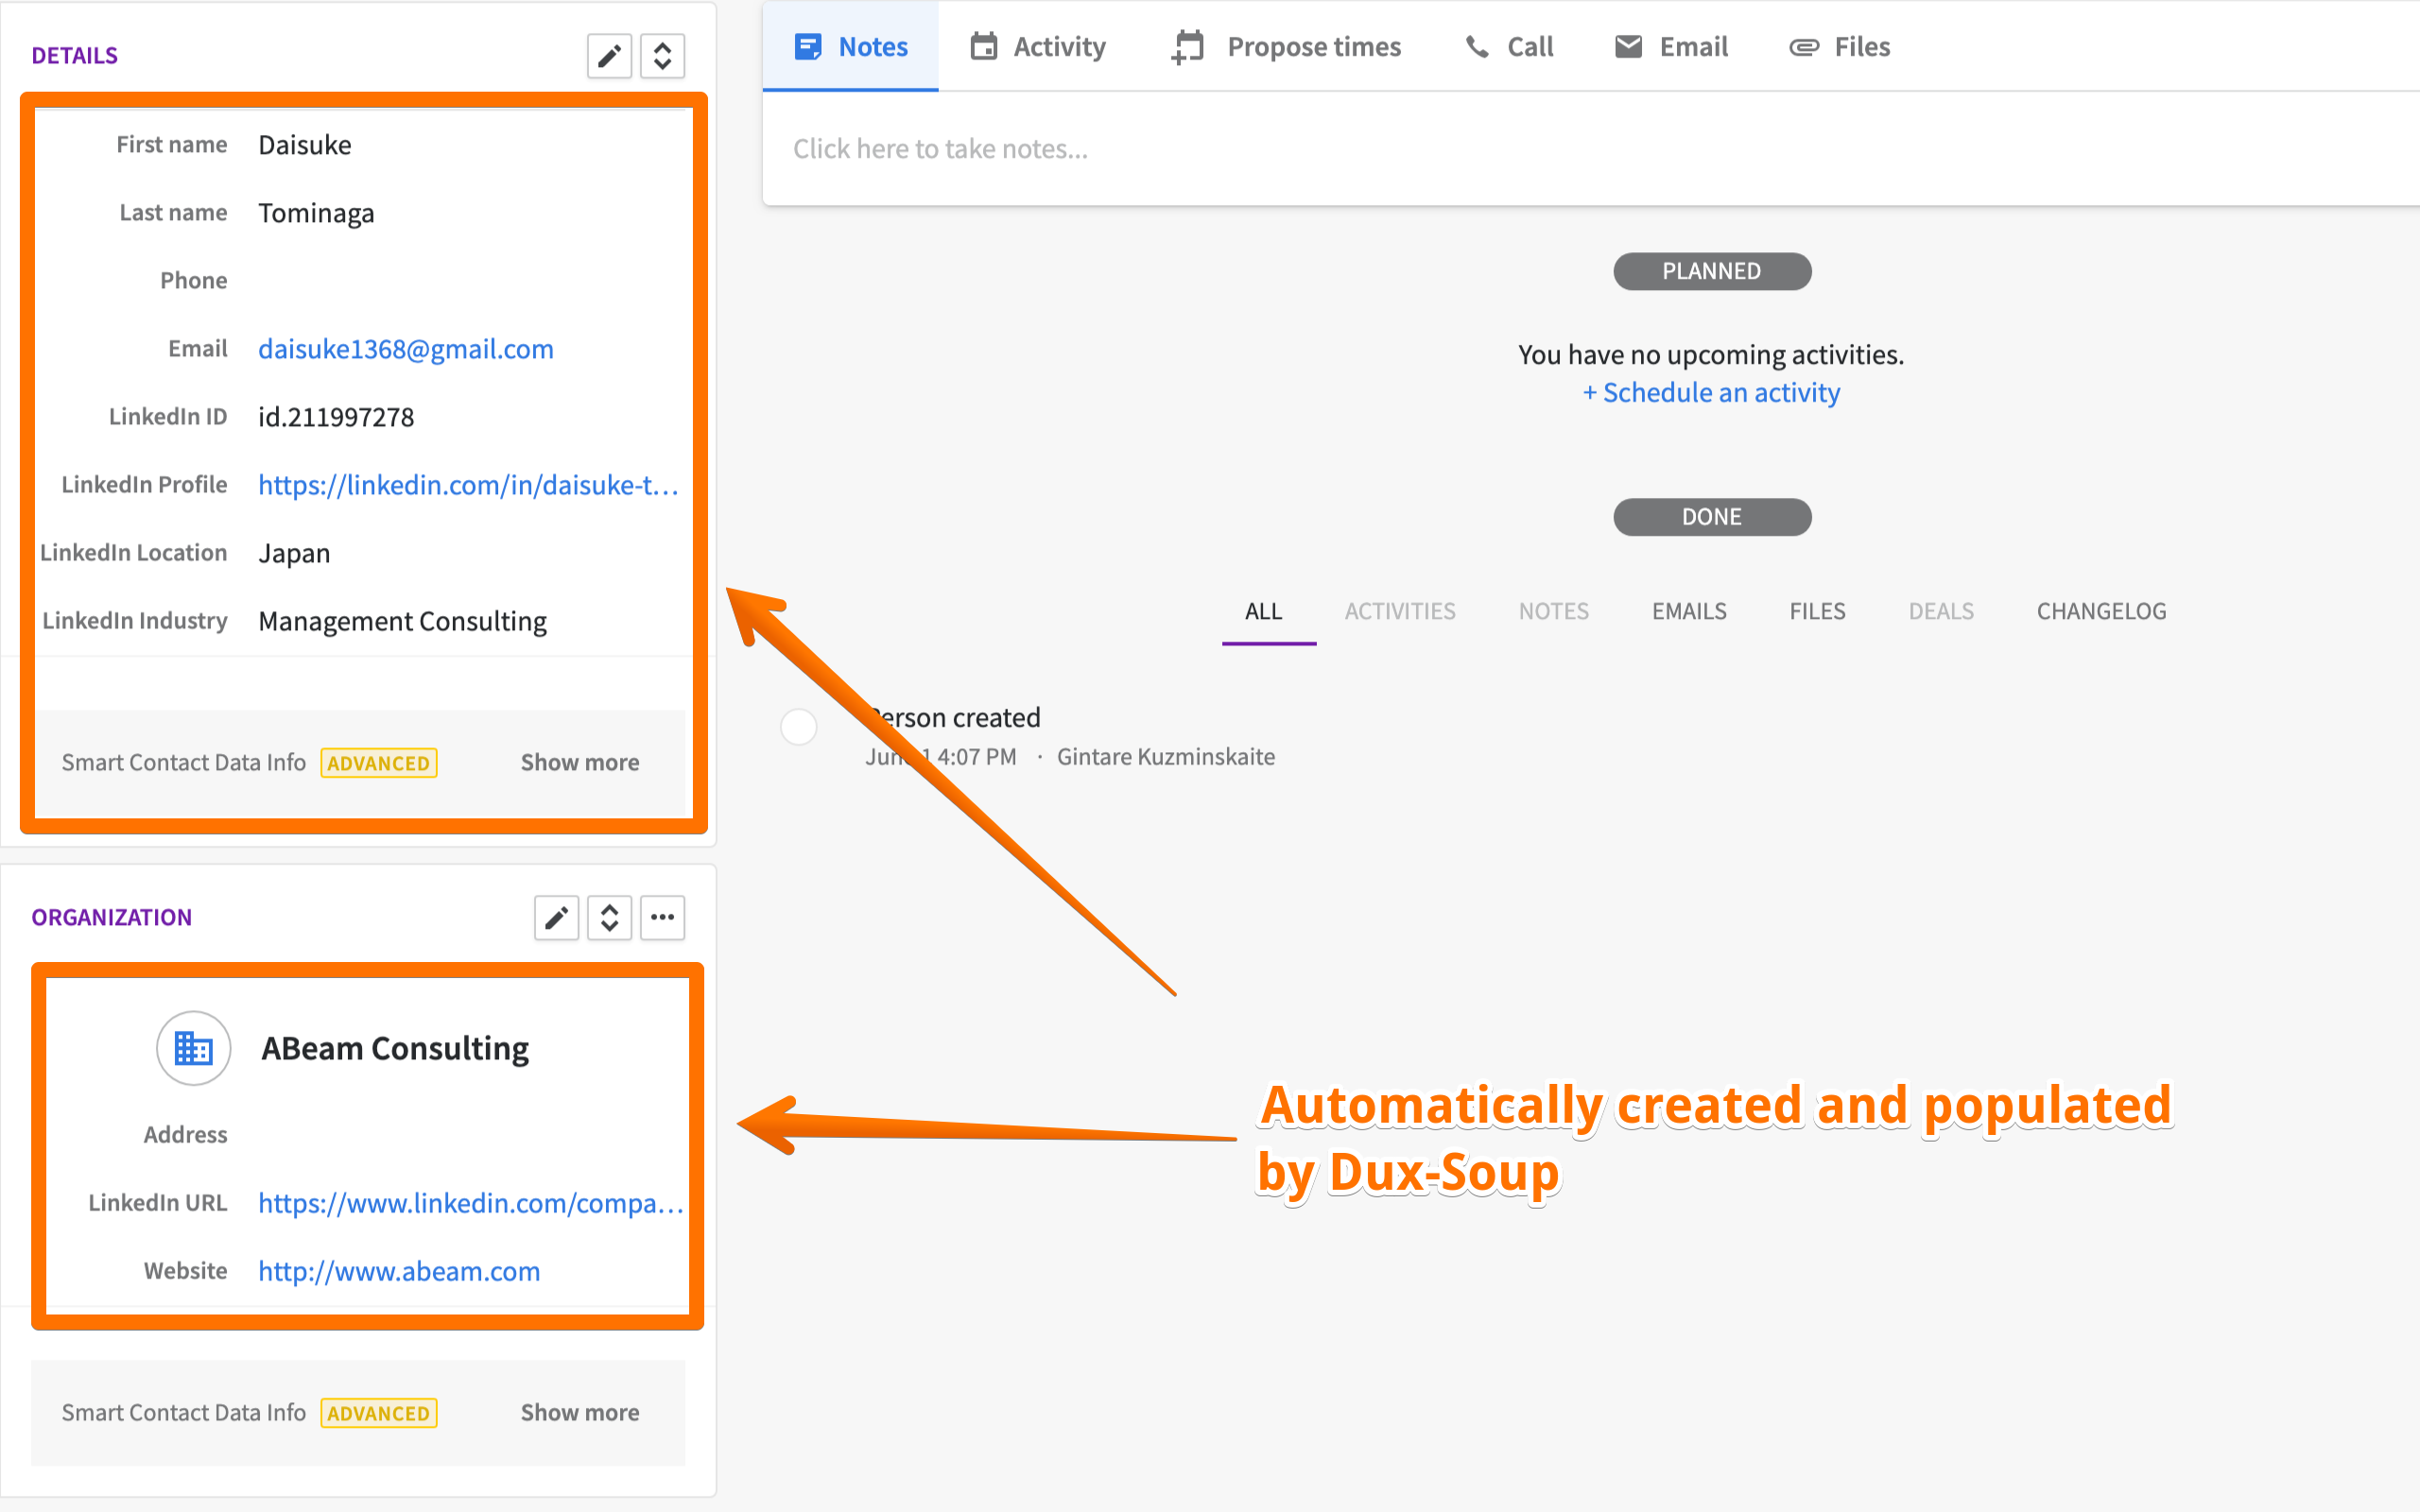Collapse the Organization section with the chevron icon

click(x=609, y=917)
